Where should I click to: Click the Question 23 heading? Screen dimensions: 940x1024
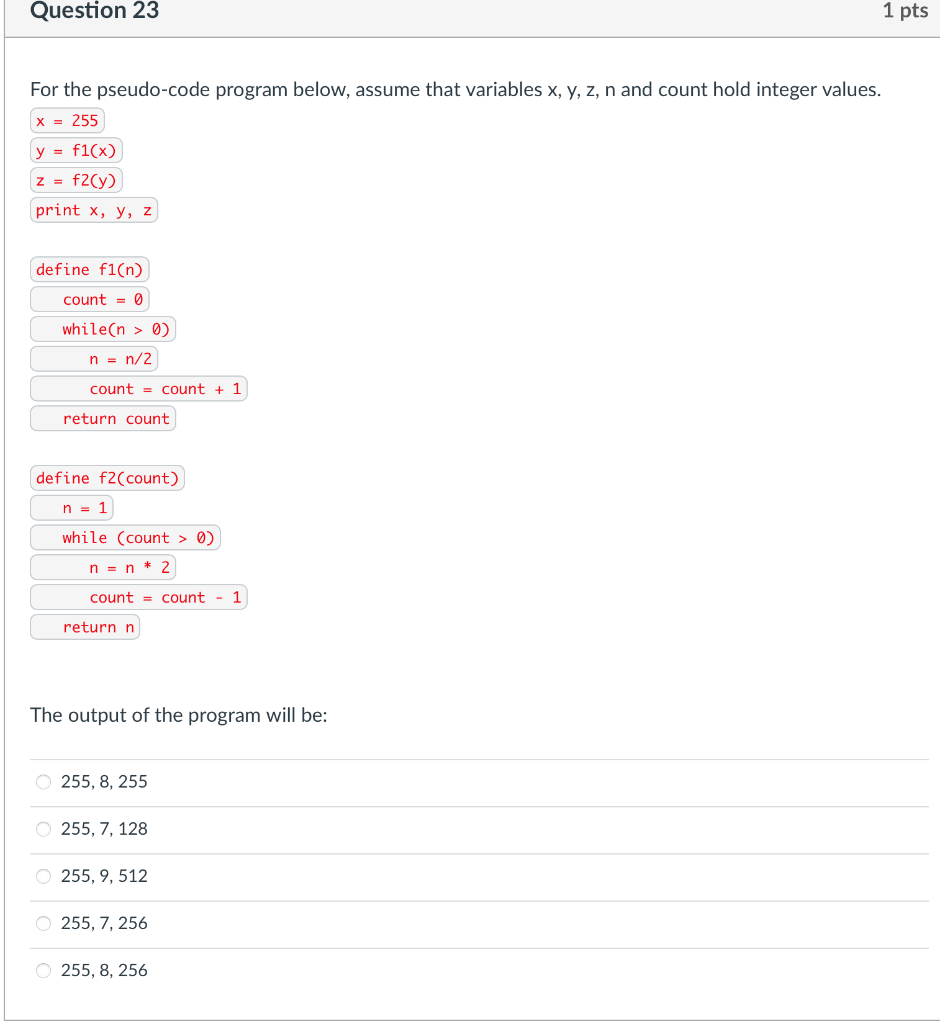click(x=94, y=12)
